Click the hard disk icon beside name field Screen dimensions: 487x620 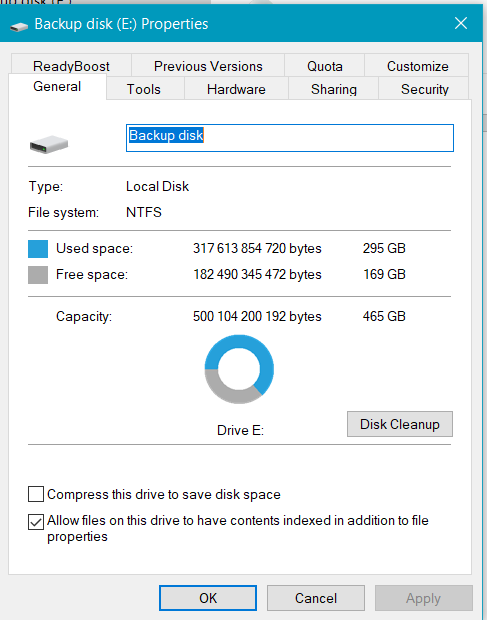coord(49,144)
